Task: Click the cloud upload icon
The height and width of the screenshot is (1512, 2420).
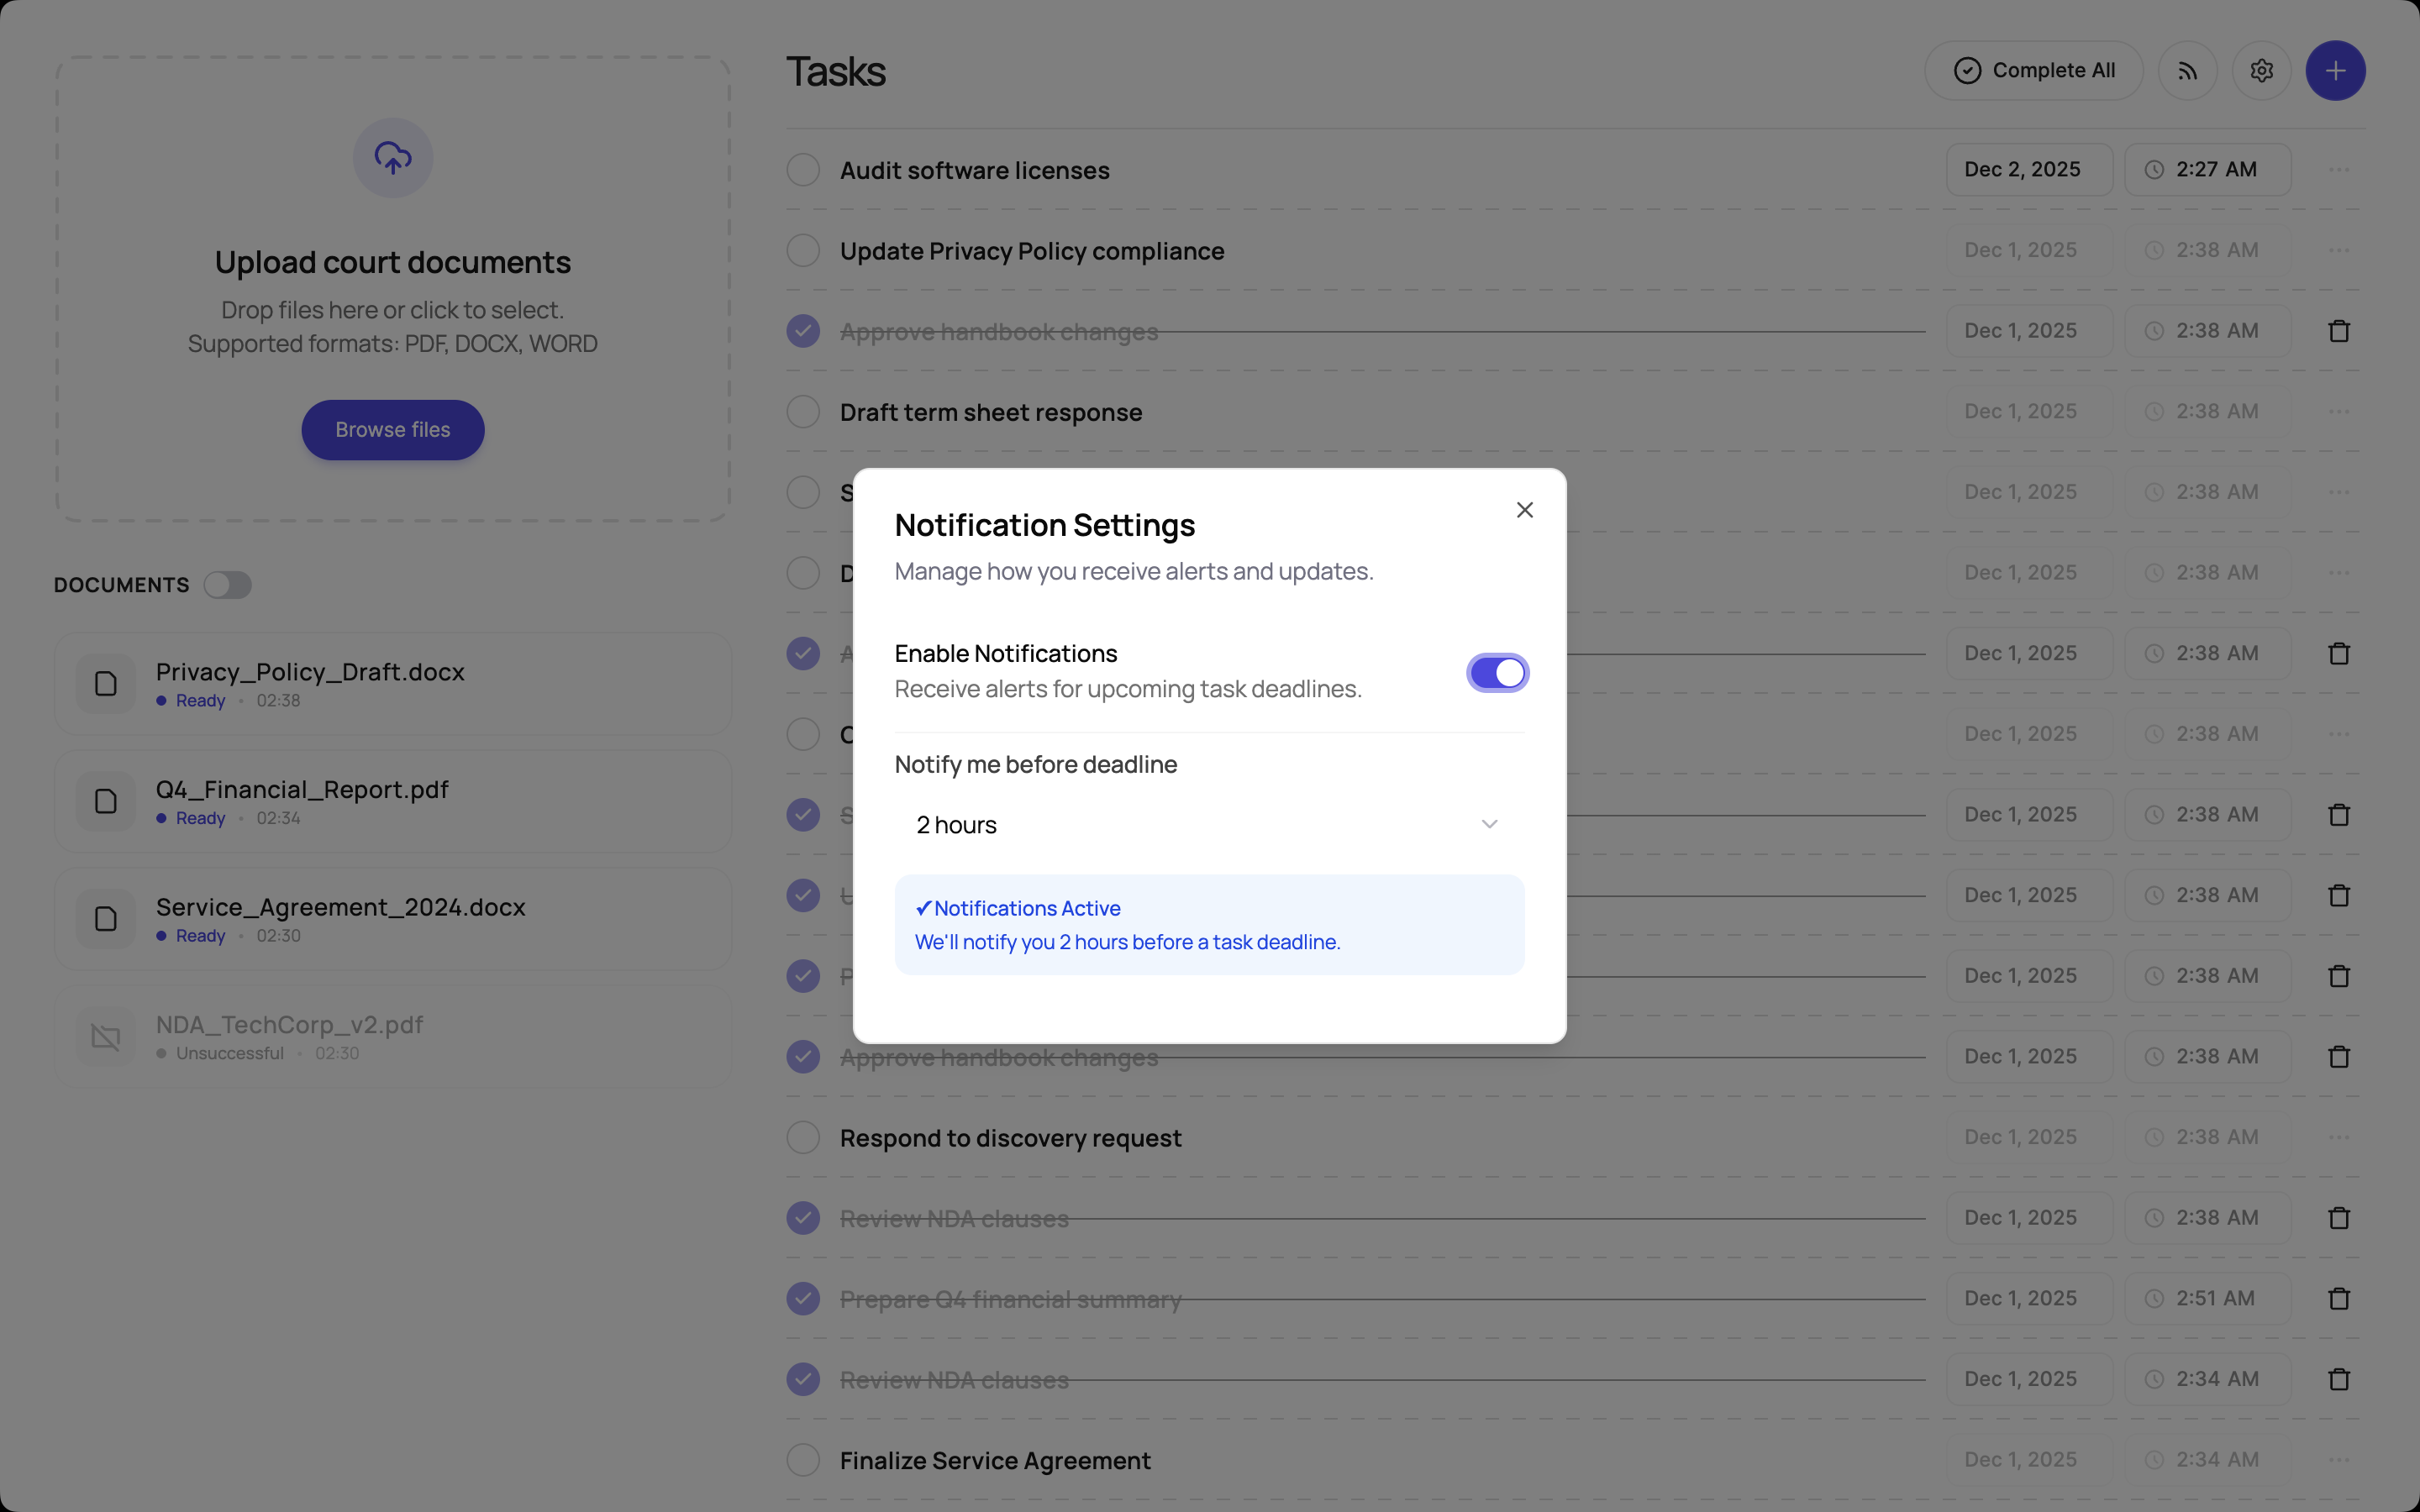Action: pyautogui.click(x=392, y=158)
